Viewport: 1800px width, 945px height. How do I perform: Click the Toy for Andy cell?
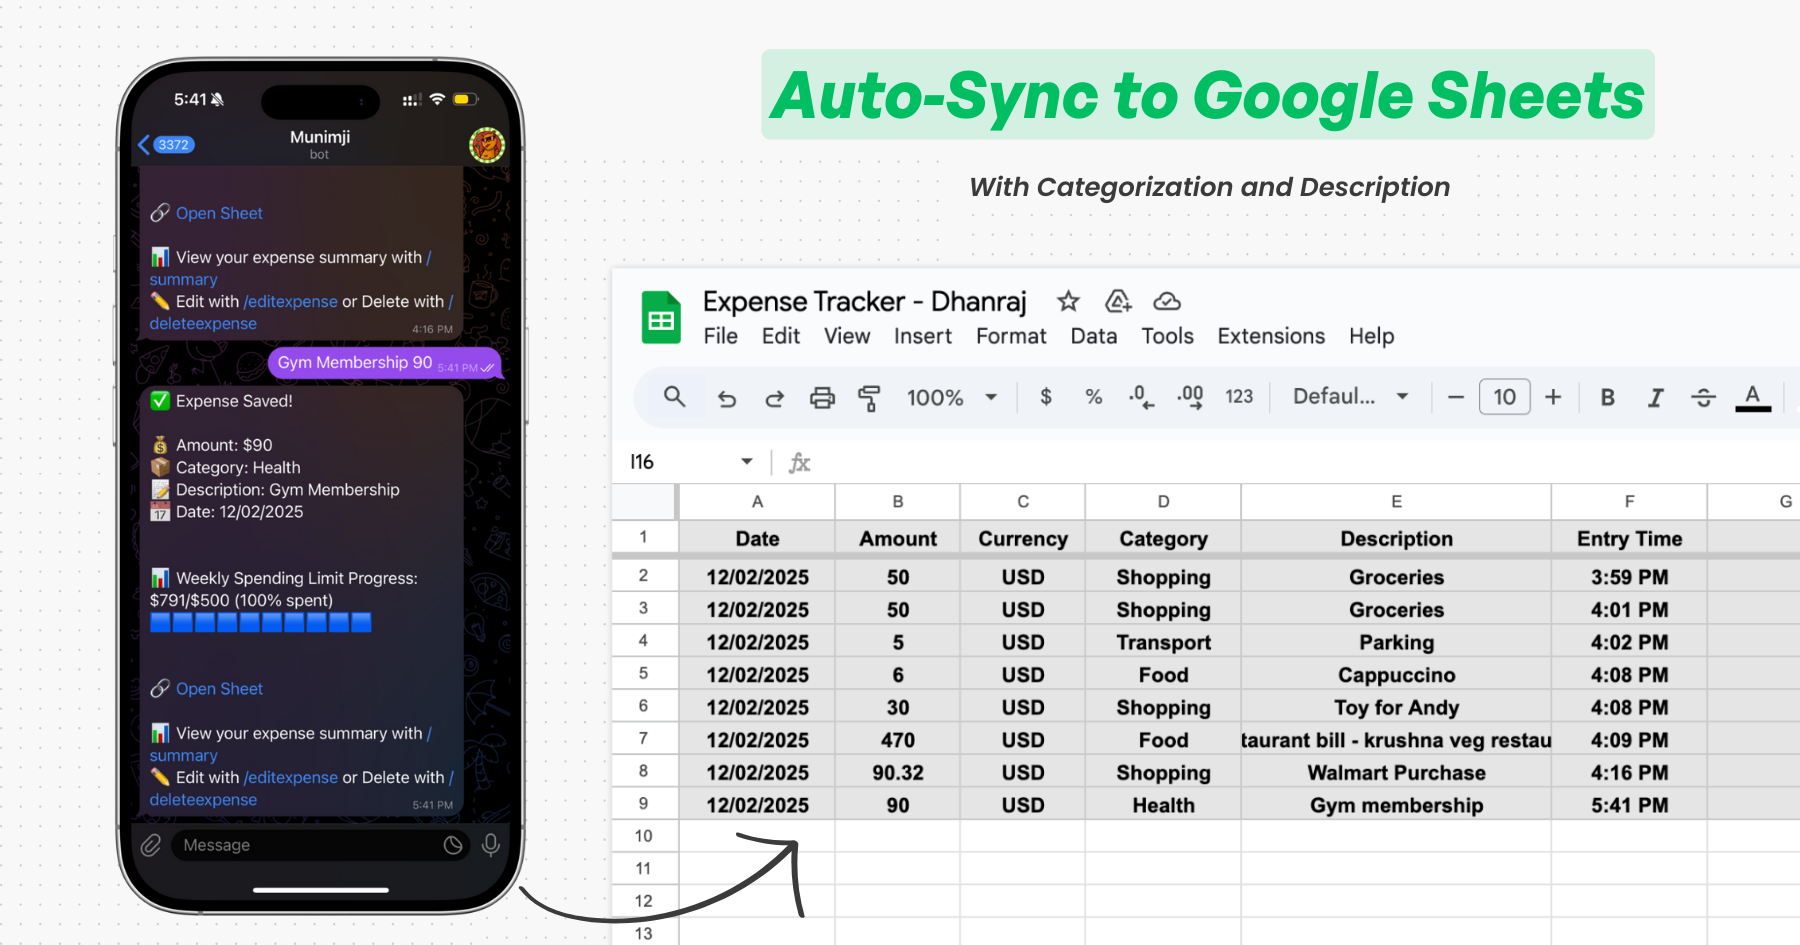coord(1396,707)
